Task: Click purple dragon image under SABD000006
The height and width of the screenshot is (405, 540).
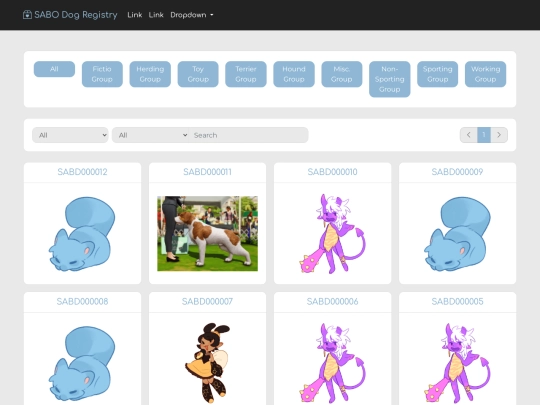Action: click(x=332, y=363)
